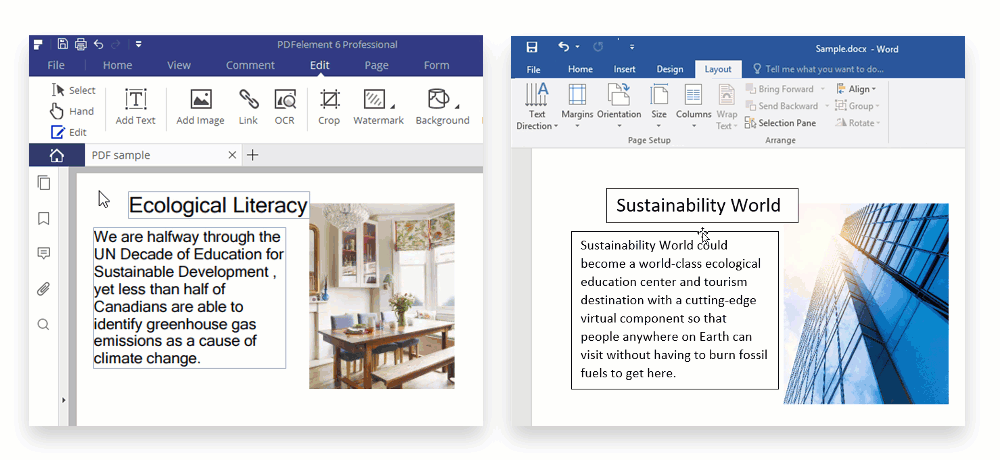Open the attachments paperclip panel

(x=43, y=290)
